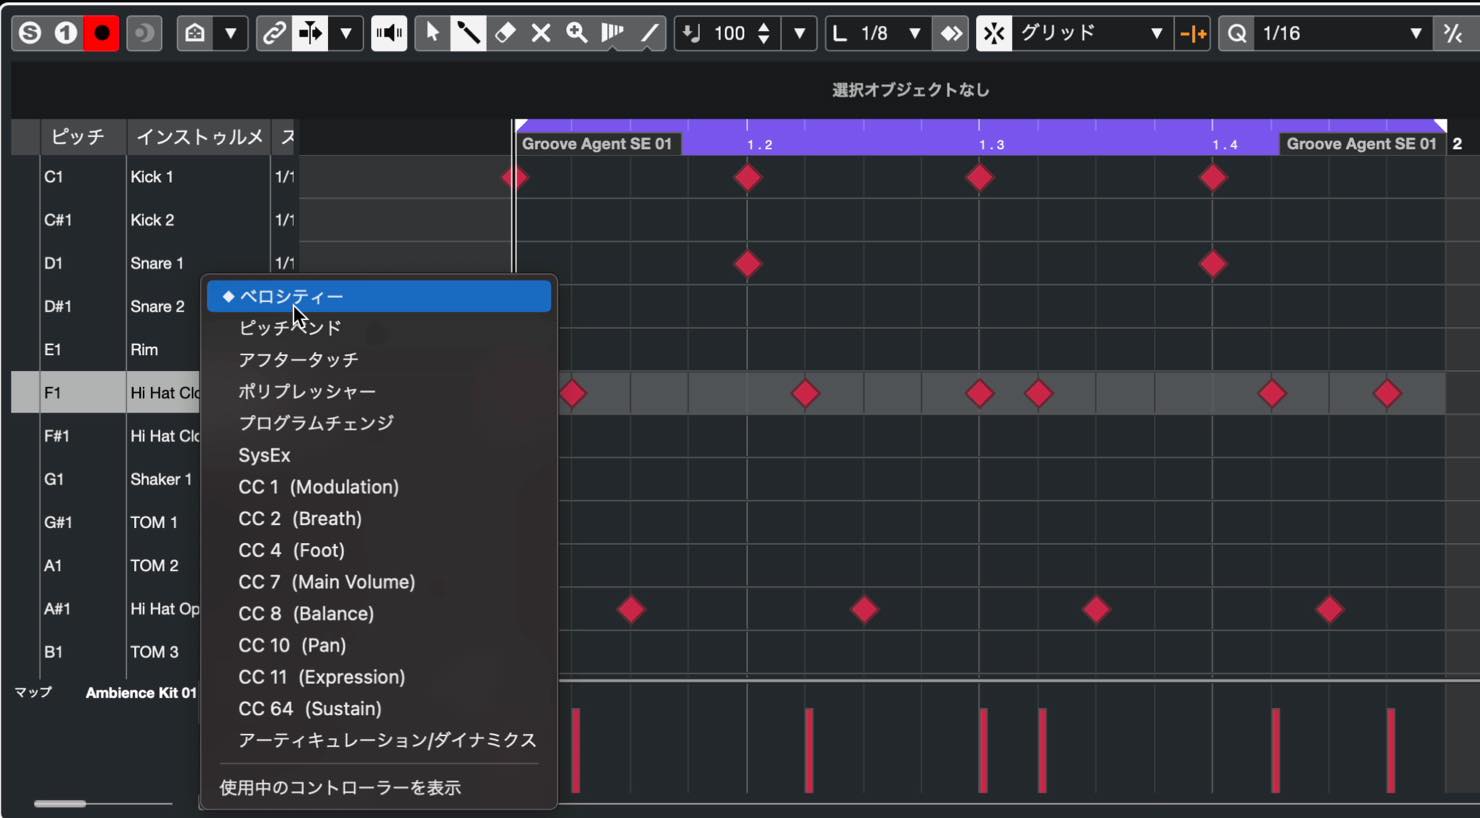Click the insert velocity value 100 field
The width and height of the screenshot is (1480, 818).
click(730, 33)
